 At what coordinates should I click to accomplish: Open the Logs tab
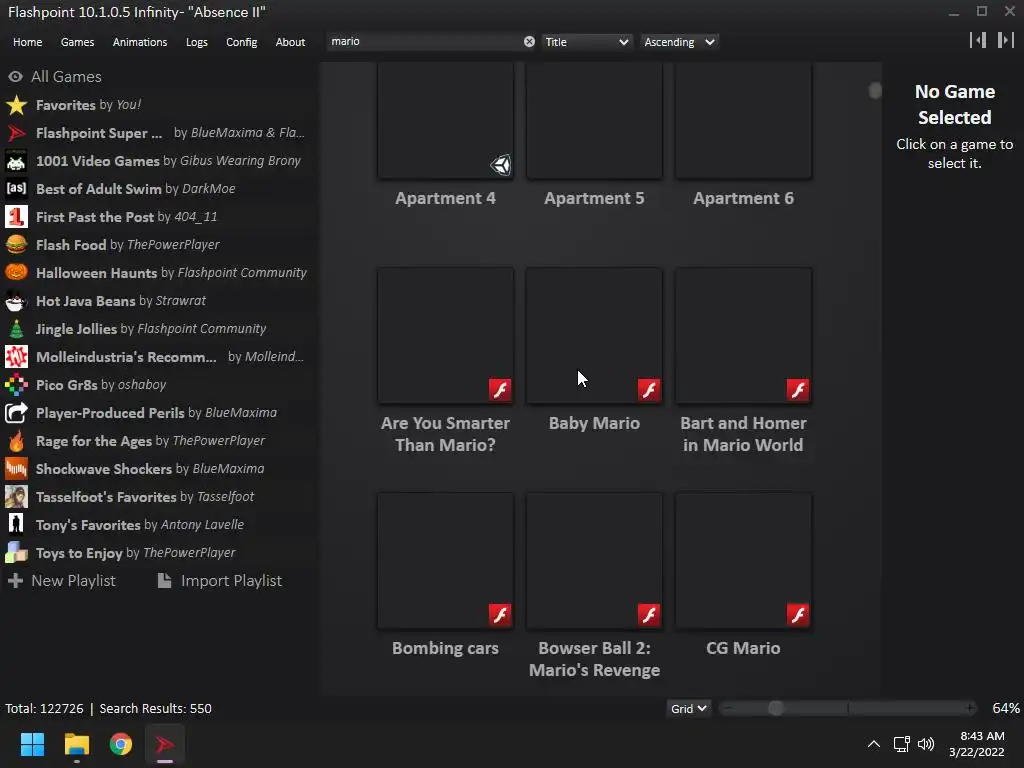point(197,42)
